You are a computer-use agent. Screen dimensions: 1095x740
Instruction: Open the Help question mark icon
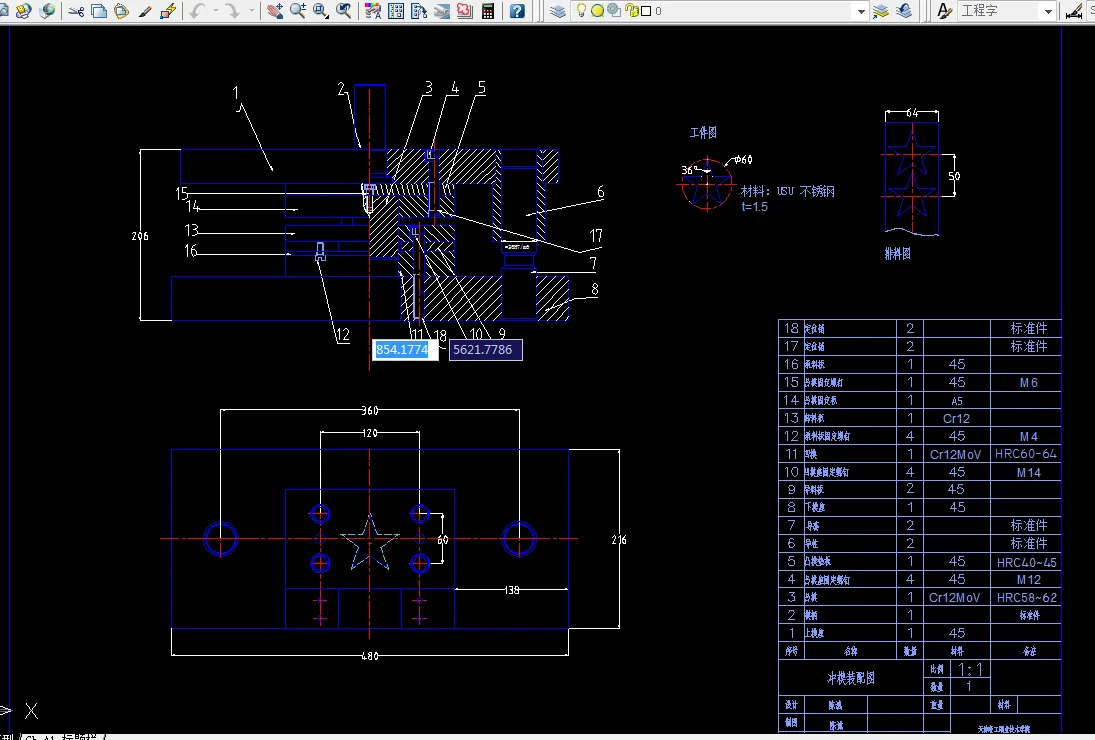coord(516,12)
